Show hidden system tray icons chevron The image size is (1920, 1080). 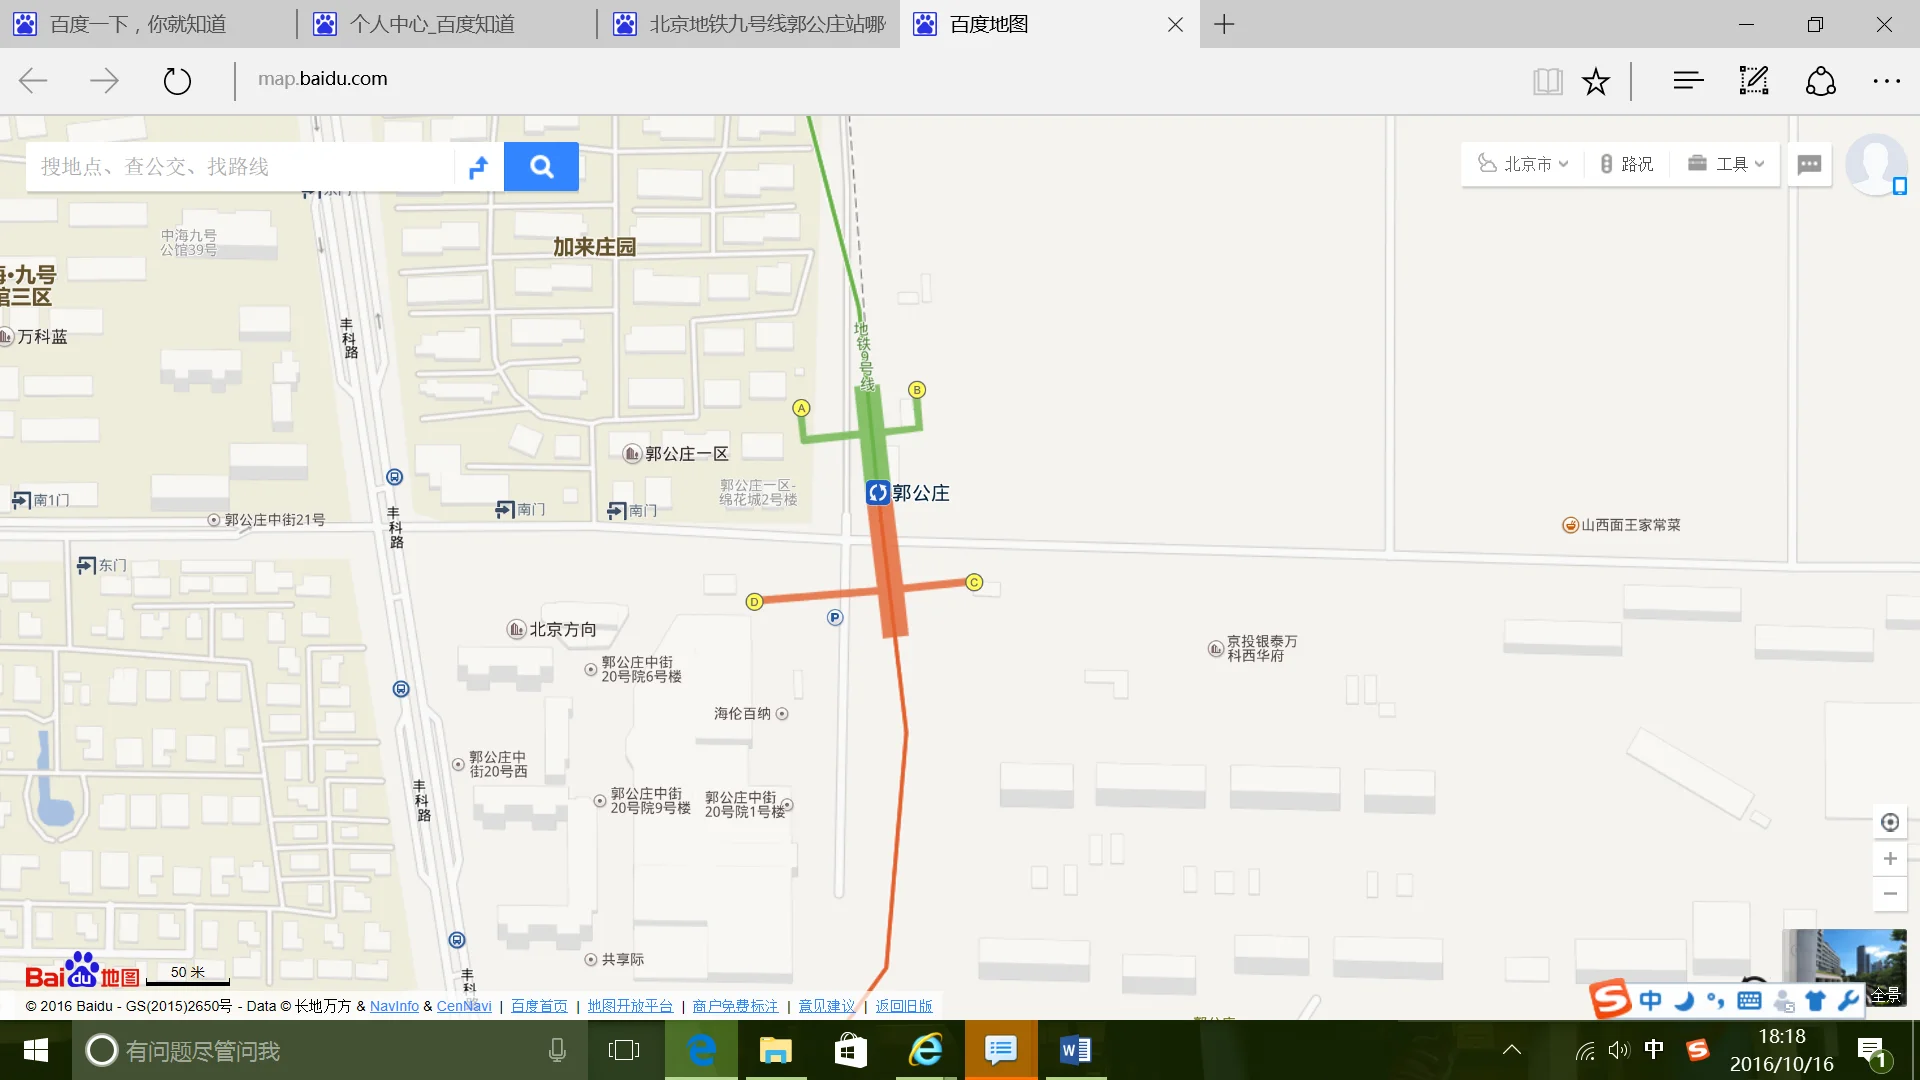1511,1050
